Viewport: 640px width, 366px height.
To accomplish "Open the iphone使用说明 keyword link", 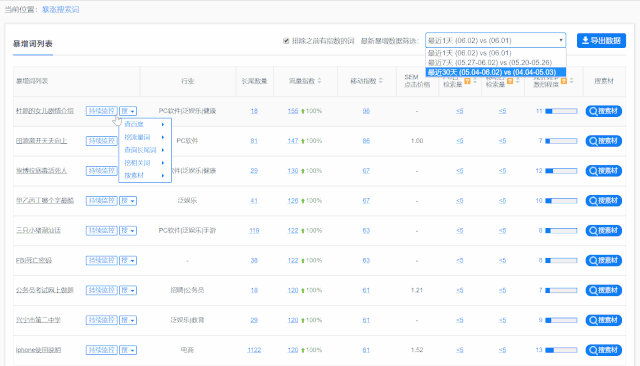I will point(38,350).
